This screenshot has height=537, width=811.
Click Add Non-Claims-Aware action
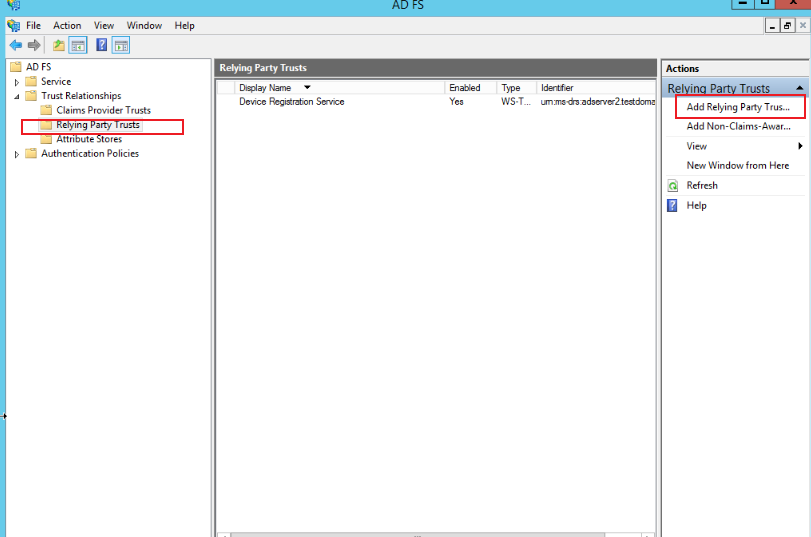(x=739, y=126)
